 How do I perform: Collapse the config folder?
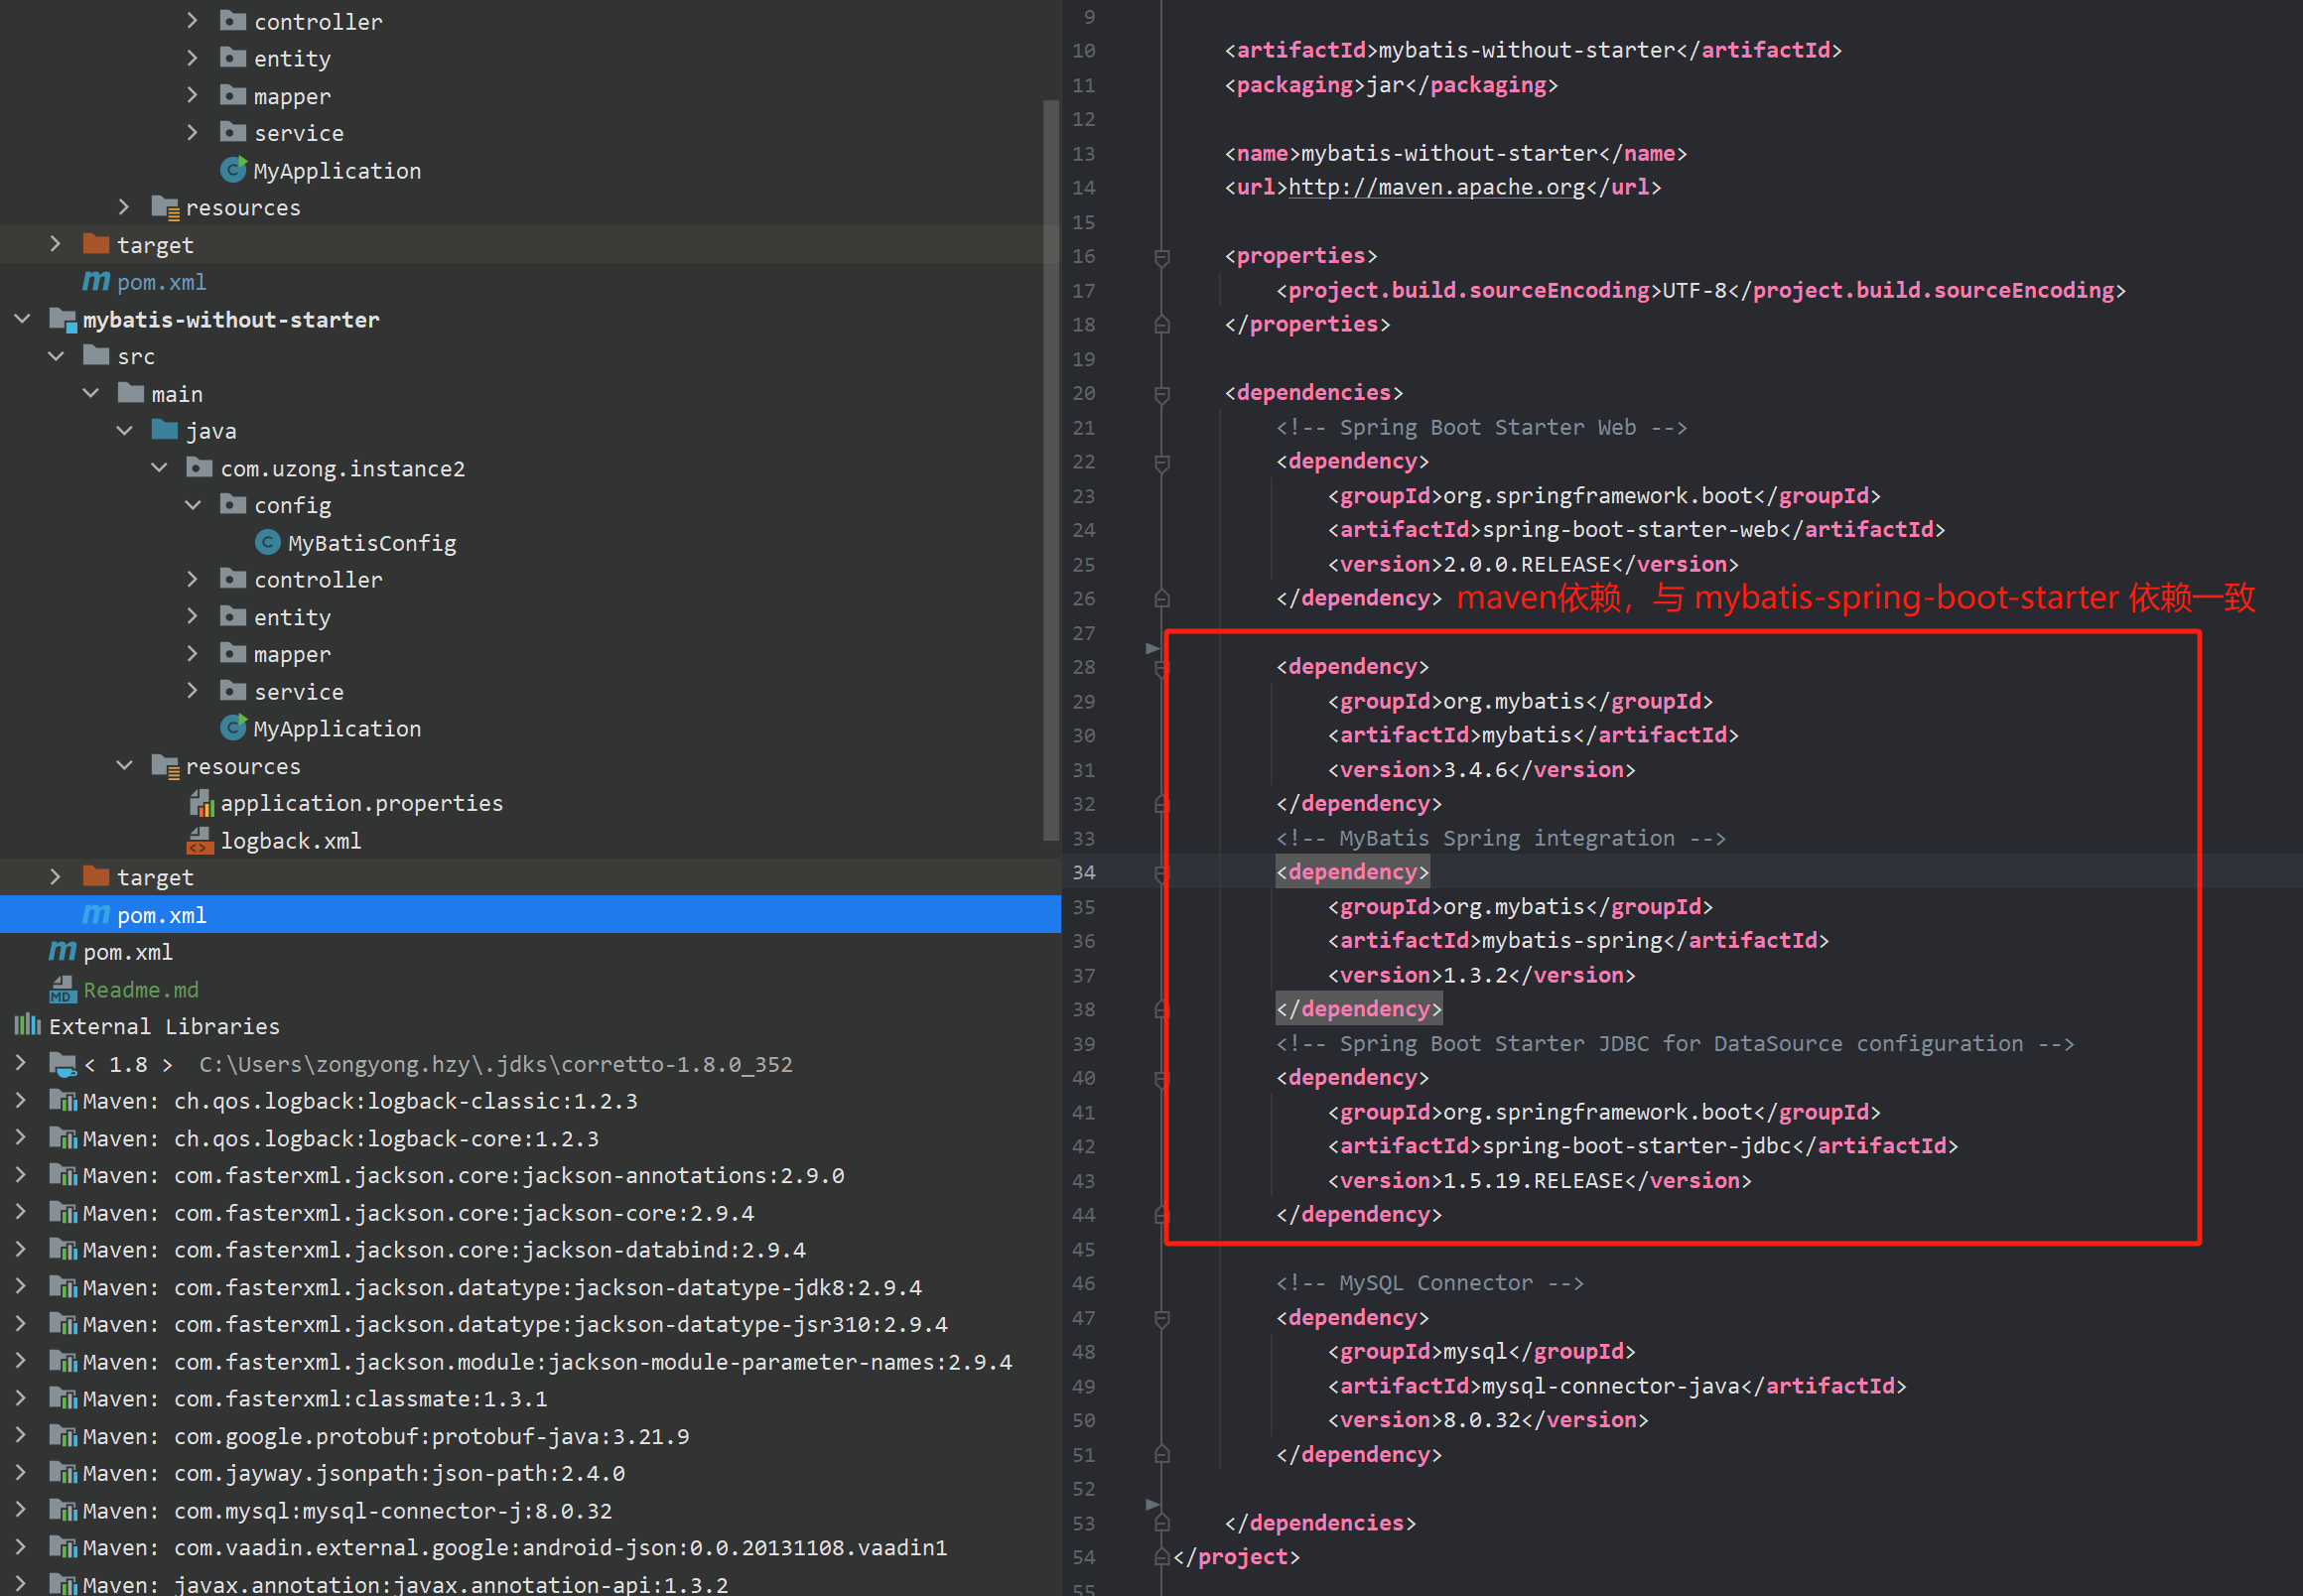coord(193,505)
